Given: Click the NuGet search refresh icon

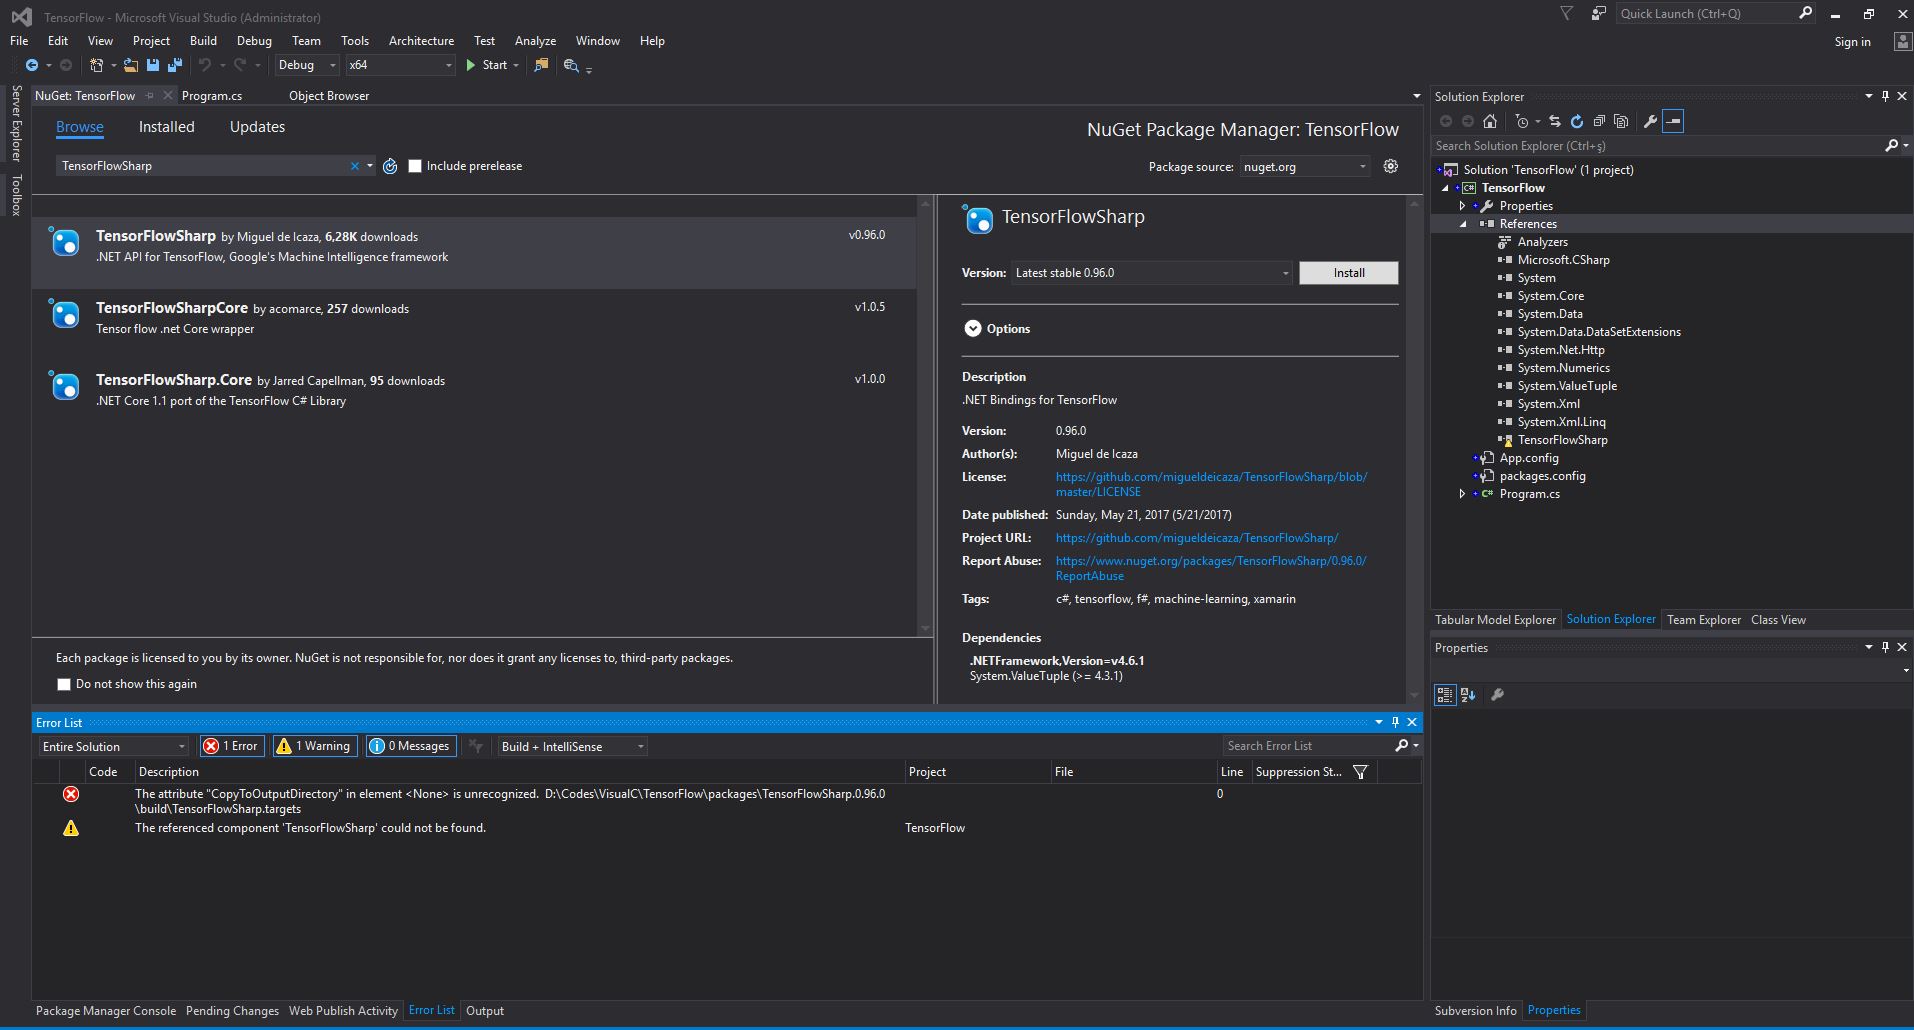Looking at the screenshot, I should [390, 166].
